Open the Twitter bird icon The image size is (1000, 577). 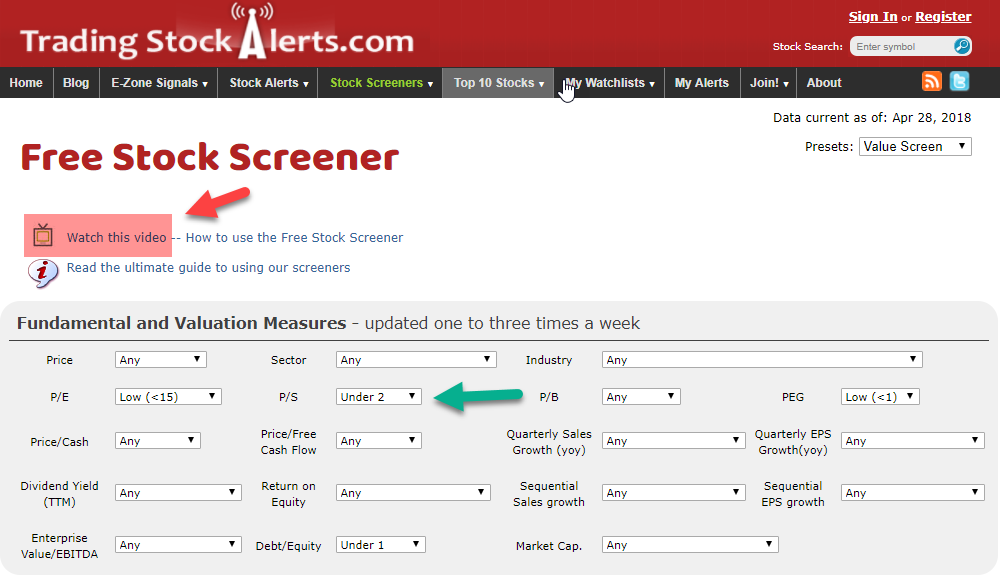point(959,82)
